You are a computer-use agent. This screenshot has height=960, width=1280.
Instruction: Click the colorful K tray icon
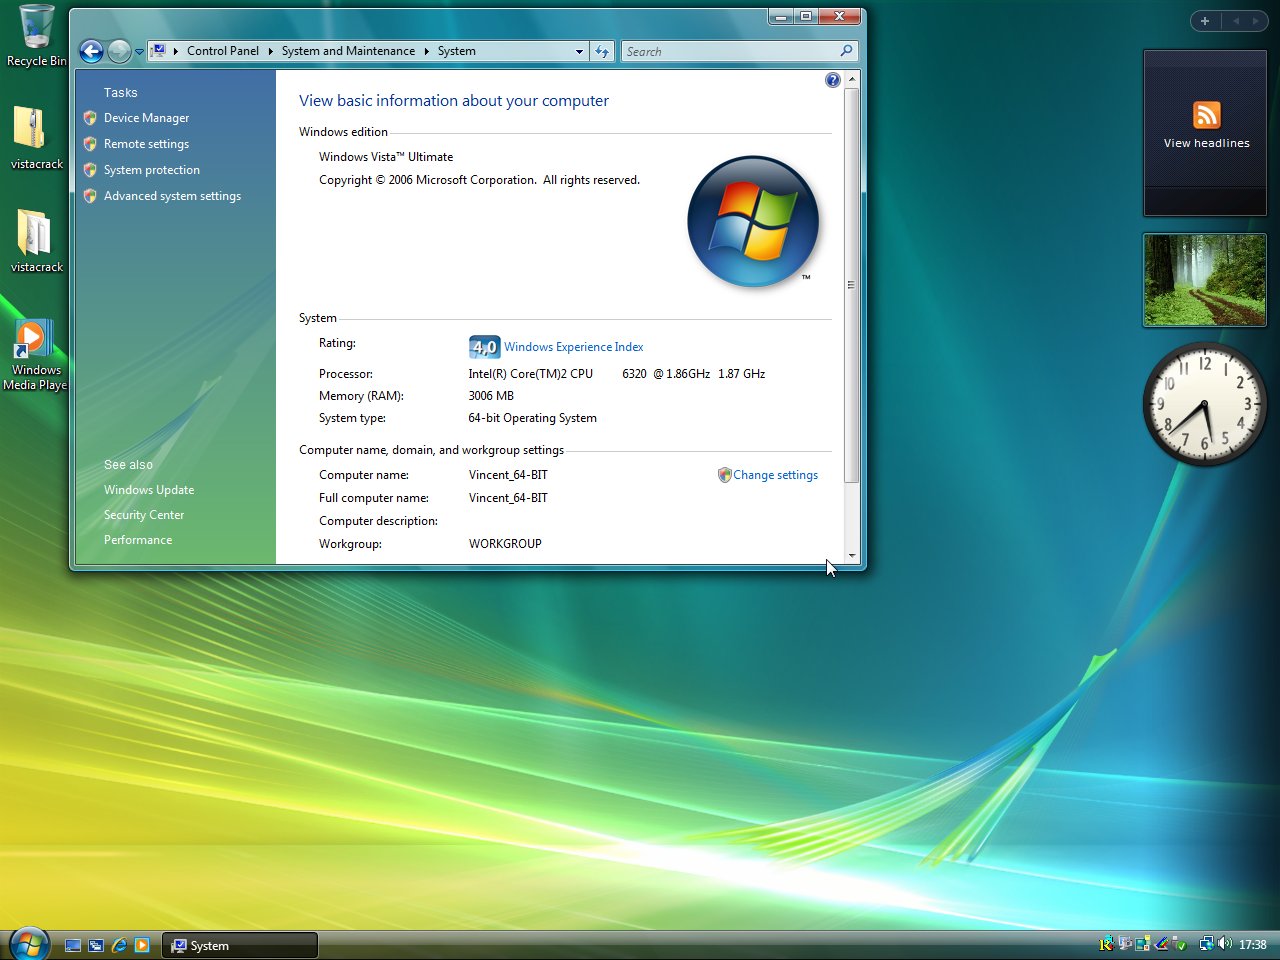[x=1106, y=944]
